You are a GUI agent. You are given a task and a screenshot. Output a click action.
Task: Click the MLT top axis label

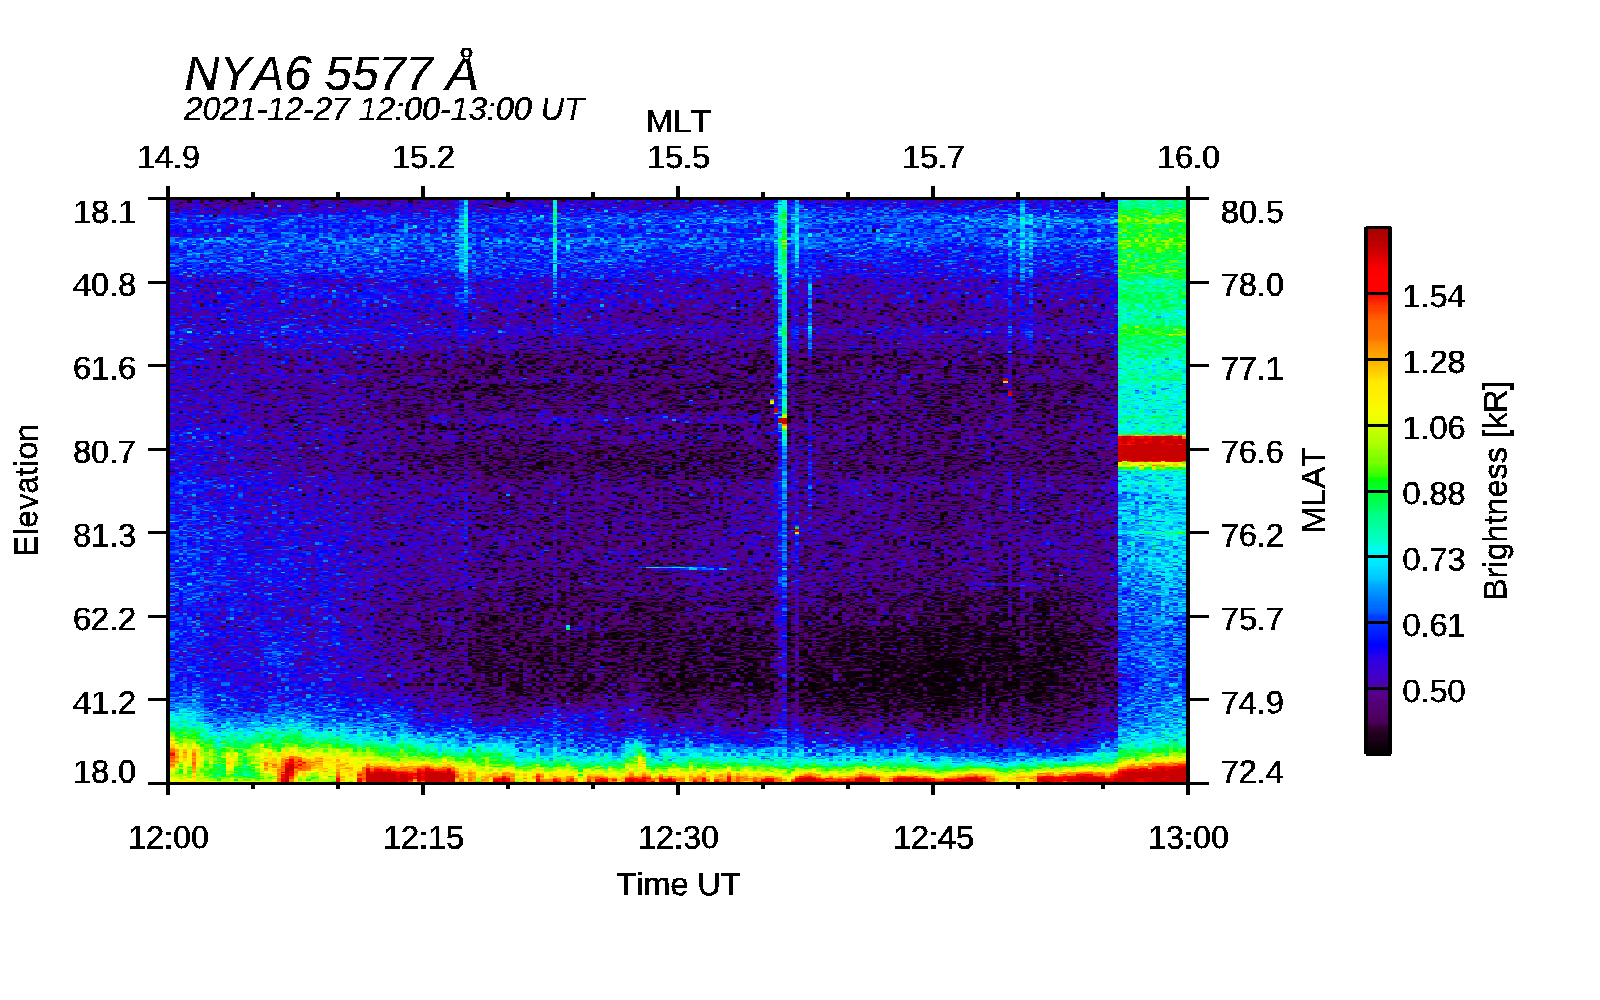point(678,121)
